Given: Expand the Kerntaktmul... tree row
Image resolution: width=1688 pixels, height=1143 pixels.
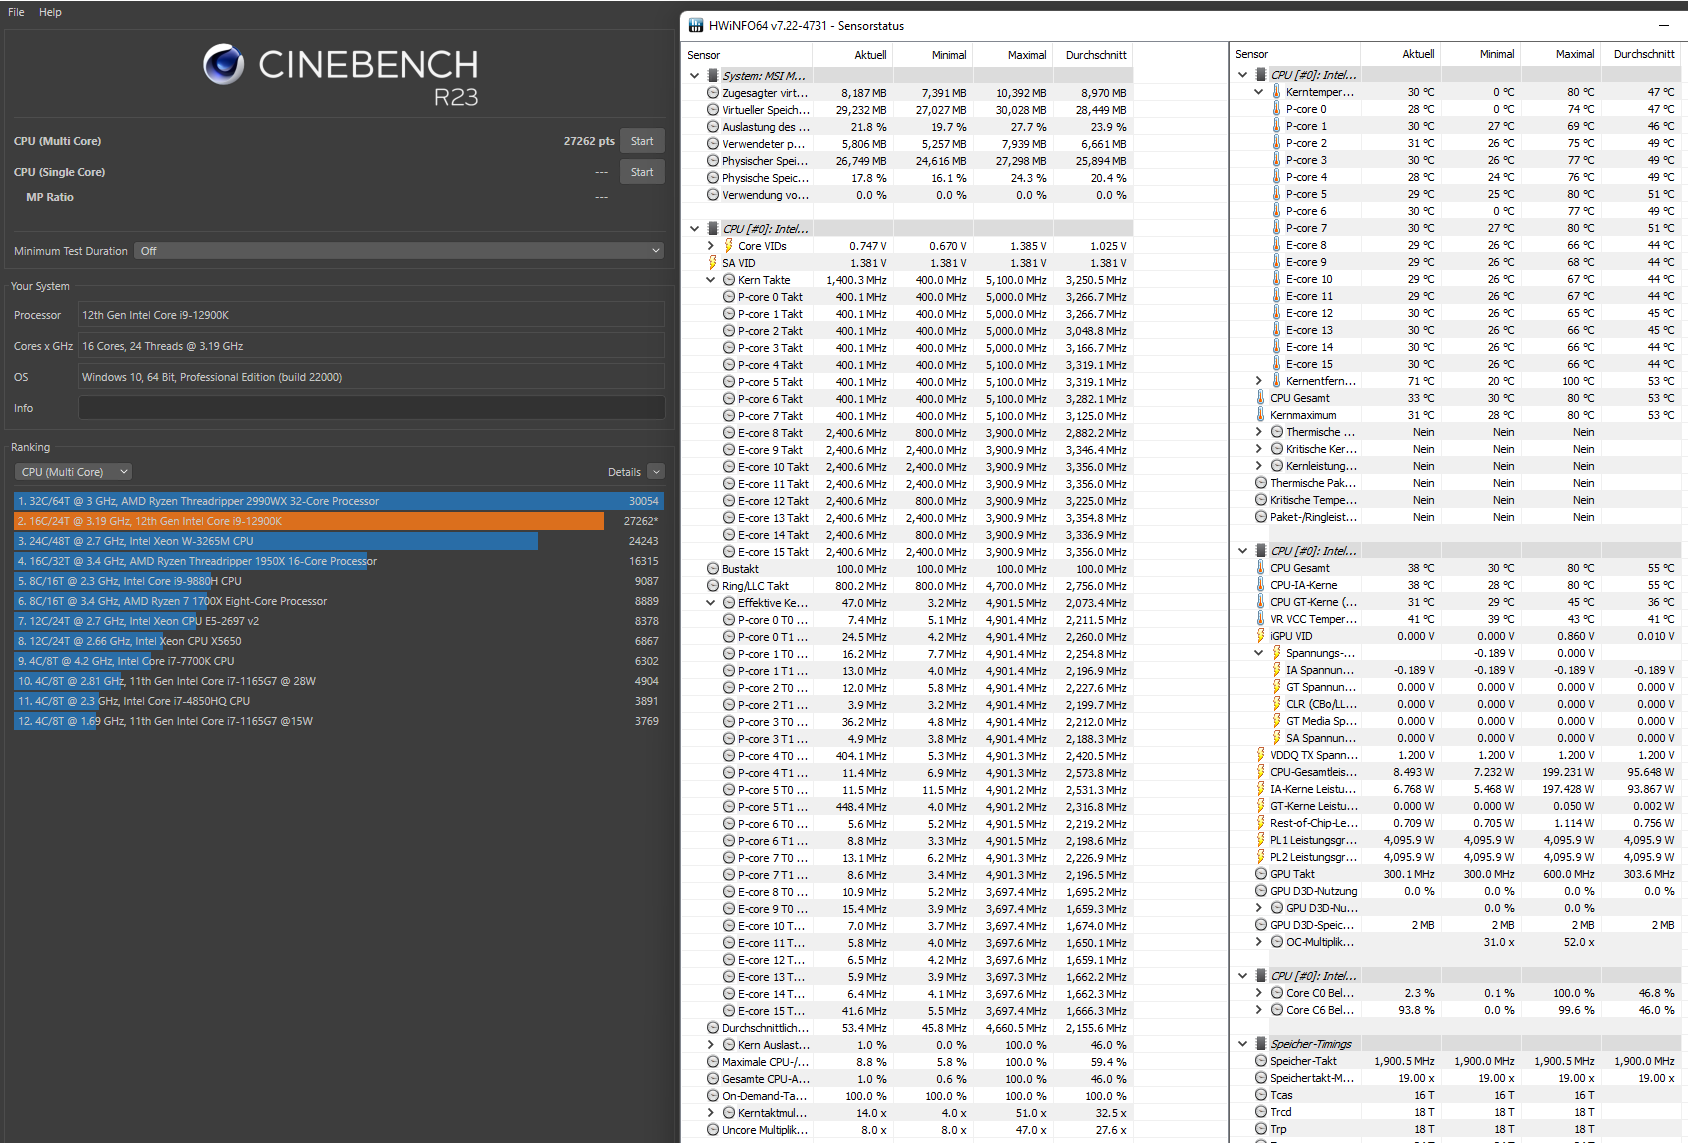Looking at the screenshot, I should [711, 1113].
